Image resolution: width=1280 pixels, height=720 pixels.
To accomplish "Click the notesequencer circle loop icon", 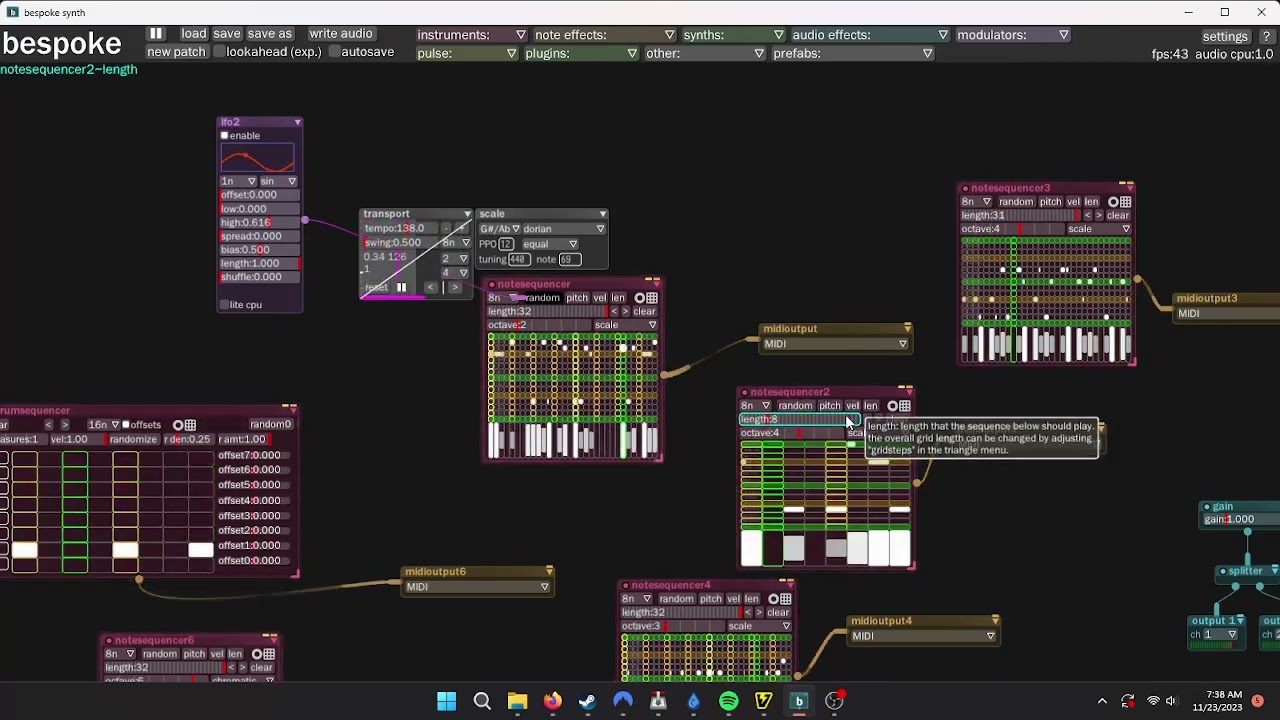I will (x=639, y=298).
